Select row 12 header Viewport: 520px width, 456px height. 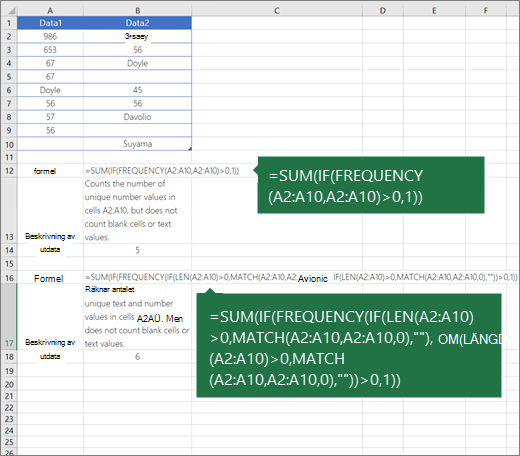(9, 171)
